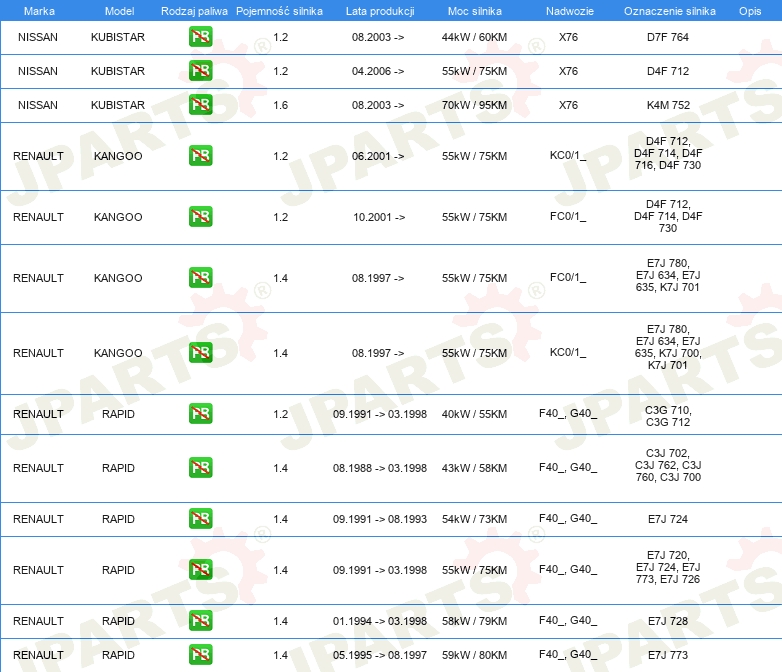
Task: Click RAPID in the E7J 728 row
Action: click(x=118, y=621)
